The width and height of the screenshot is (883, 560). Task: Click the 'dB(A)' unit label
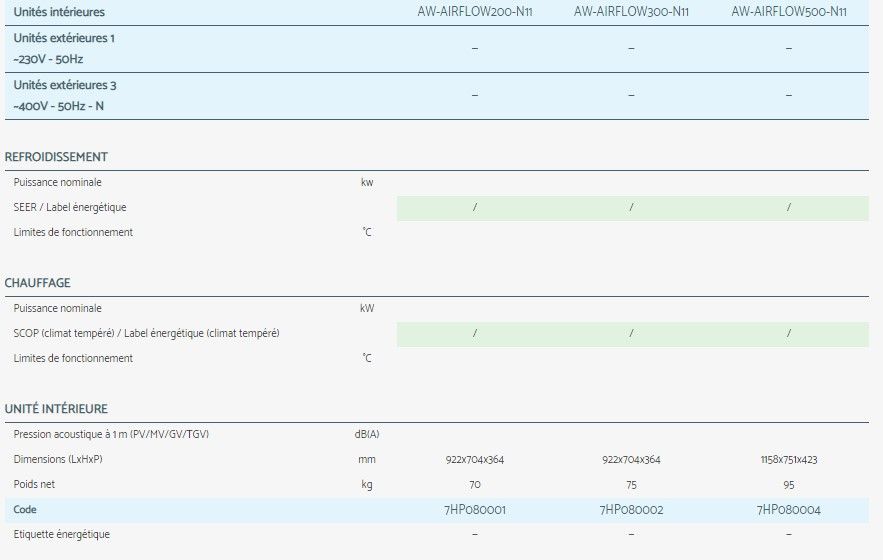pyautogui.click(x=367, y=434)
